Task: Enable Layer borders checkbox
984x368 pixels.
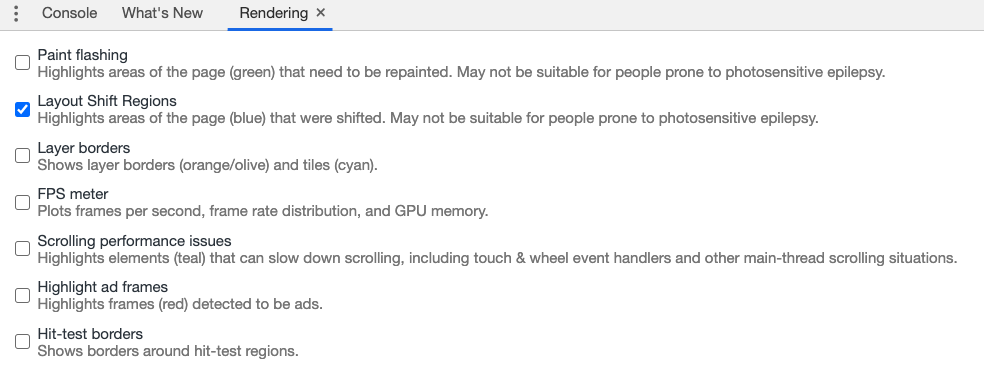Action: pos(23,155)
